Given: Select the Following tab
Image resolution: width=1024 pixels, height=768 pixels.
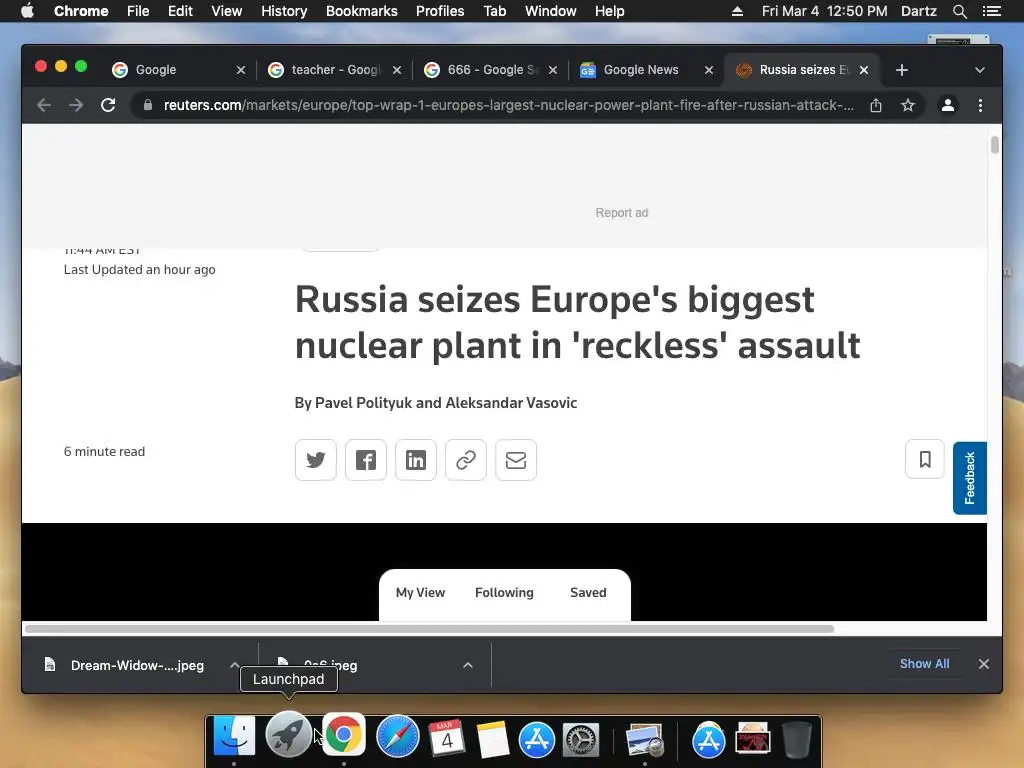Looking at the screenshot, I should (x=504, y=592).
